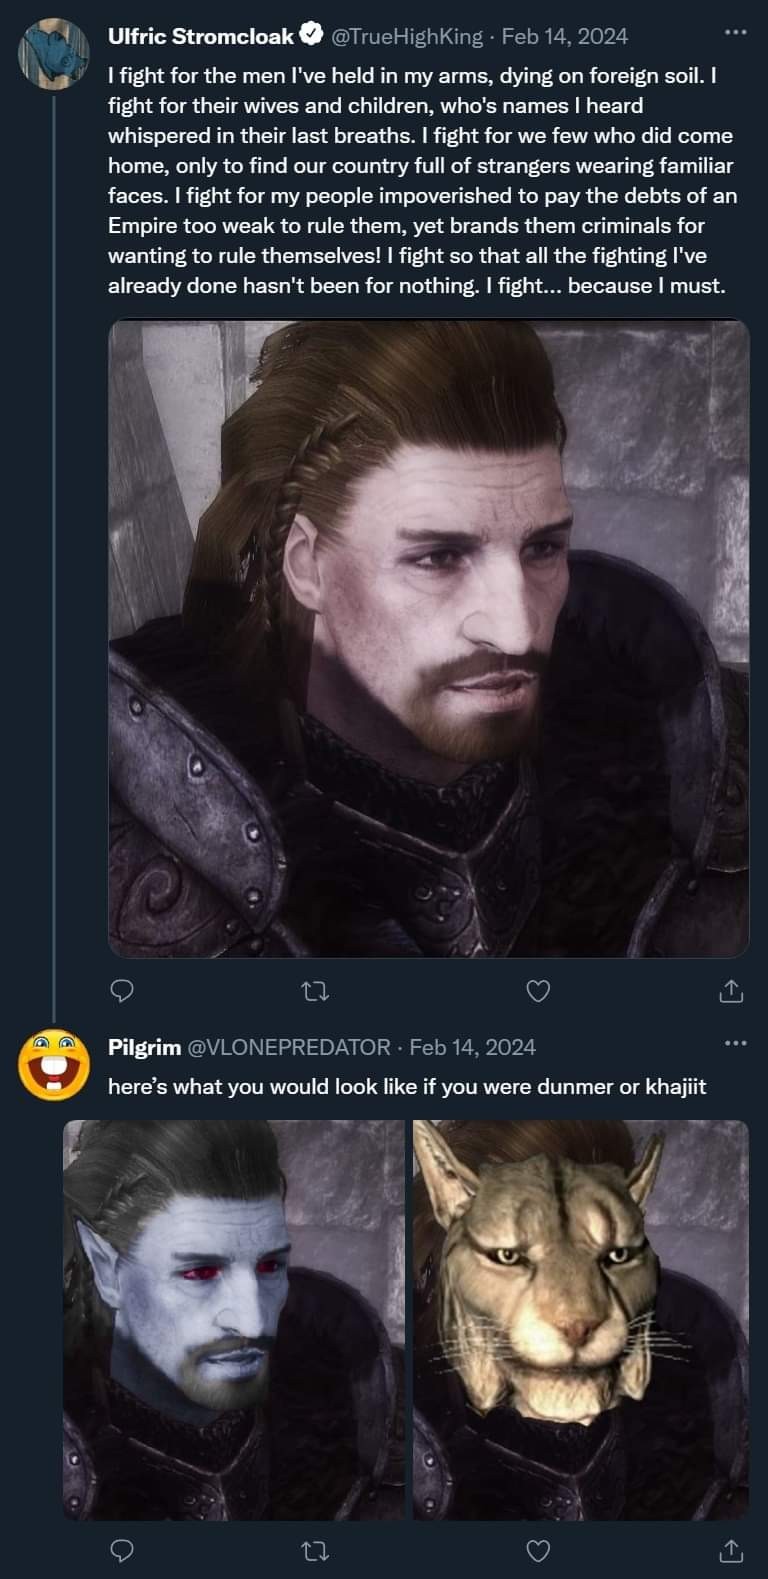Click the Feb 14, 2024 timestamp on Ulfric's tweet

tap(563, 36)
